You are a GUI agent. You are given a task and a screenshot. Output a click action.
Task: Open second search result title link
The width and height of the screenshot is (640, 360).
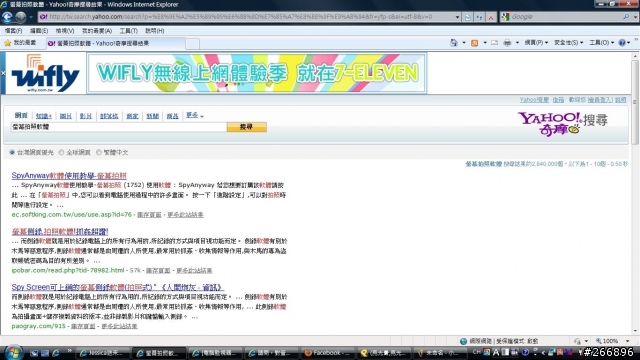click(60, 231)
